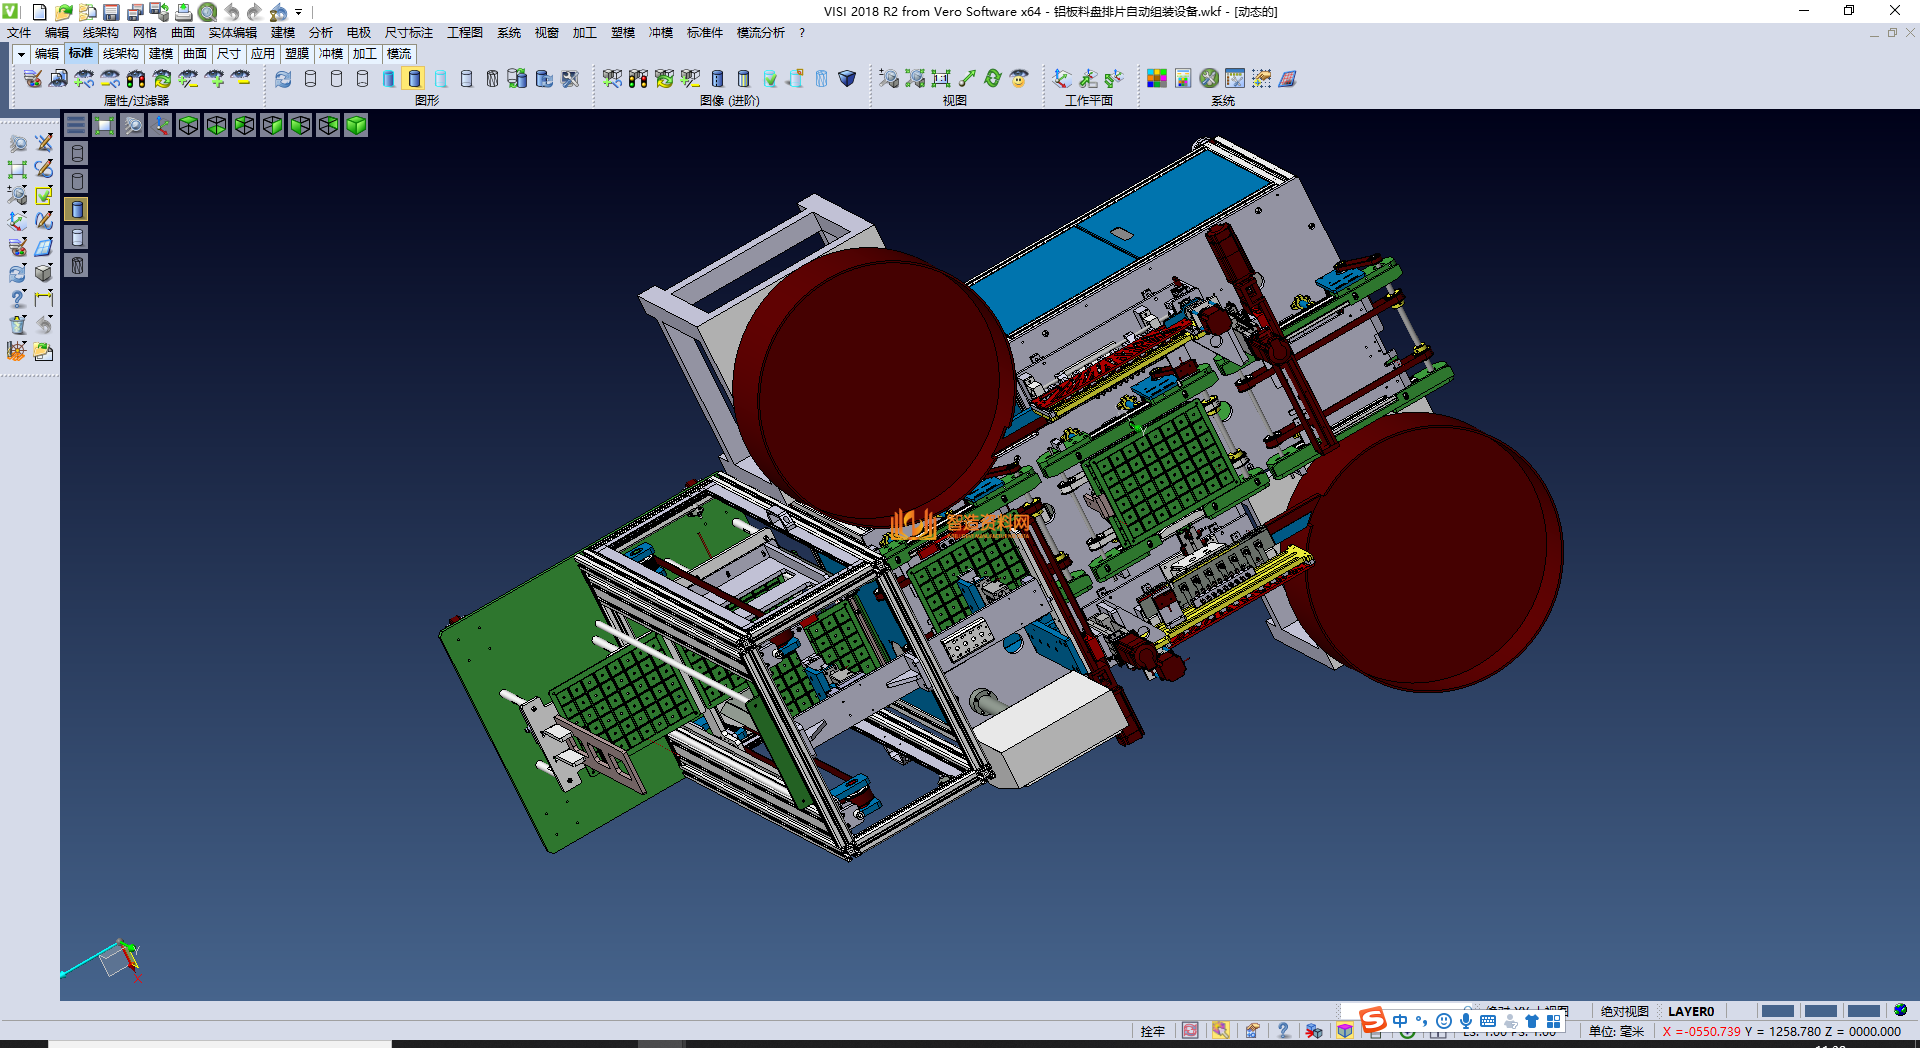
Task: Click the wrench settings icon in 系统 group
Action: [1209, 79]
